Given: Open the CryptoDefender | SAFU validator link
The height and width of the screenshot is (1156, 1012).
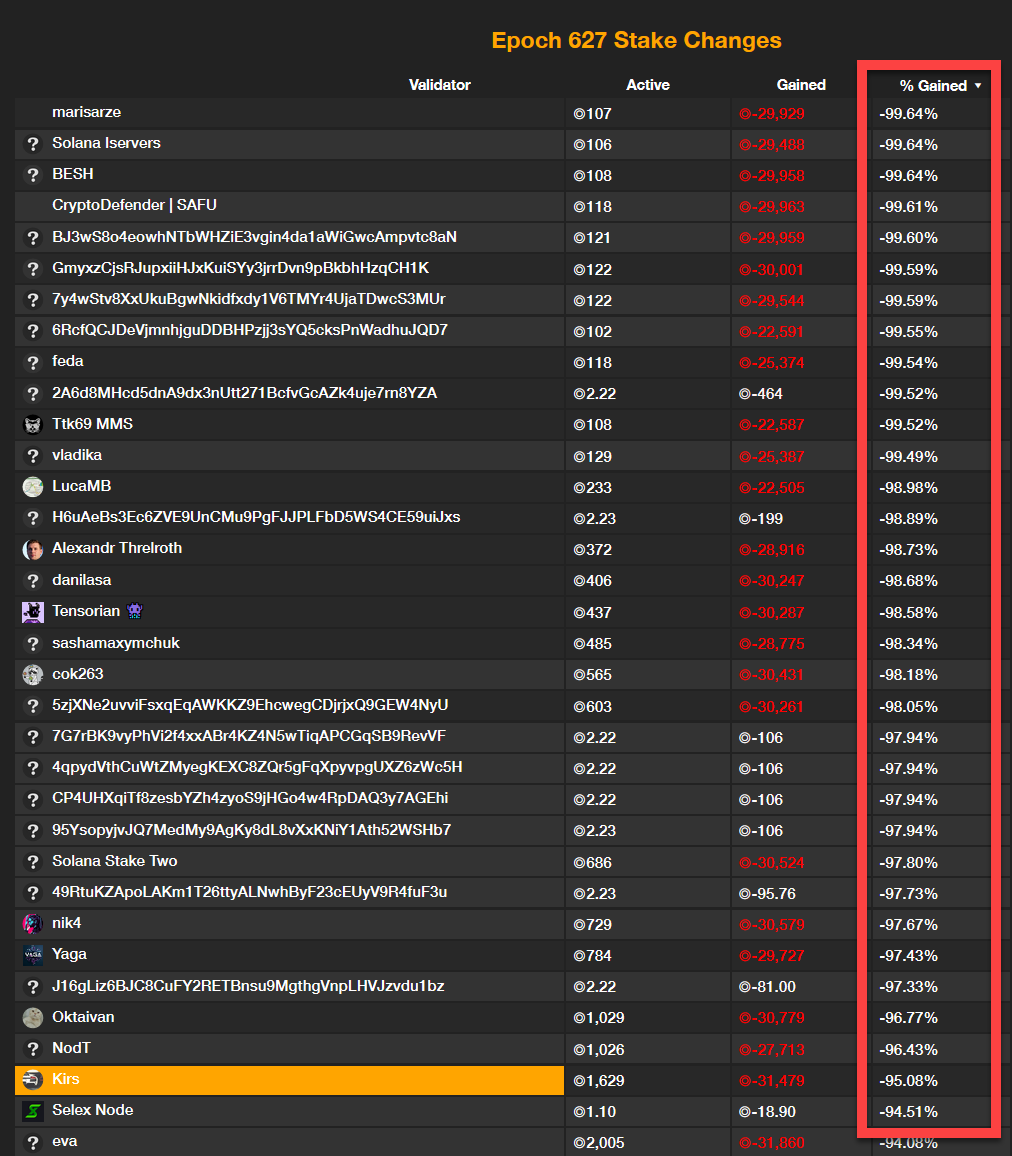Looking at the screenshot, I should pos(134,205).
